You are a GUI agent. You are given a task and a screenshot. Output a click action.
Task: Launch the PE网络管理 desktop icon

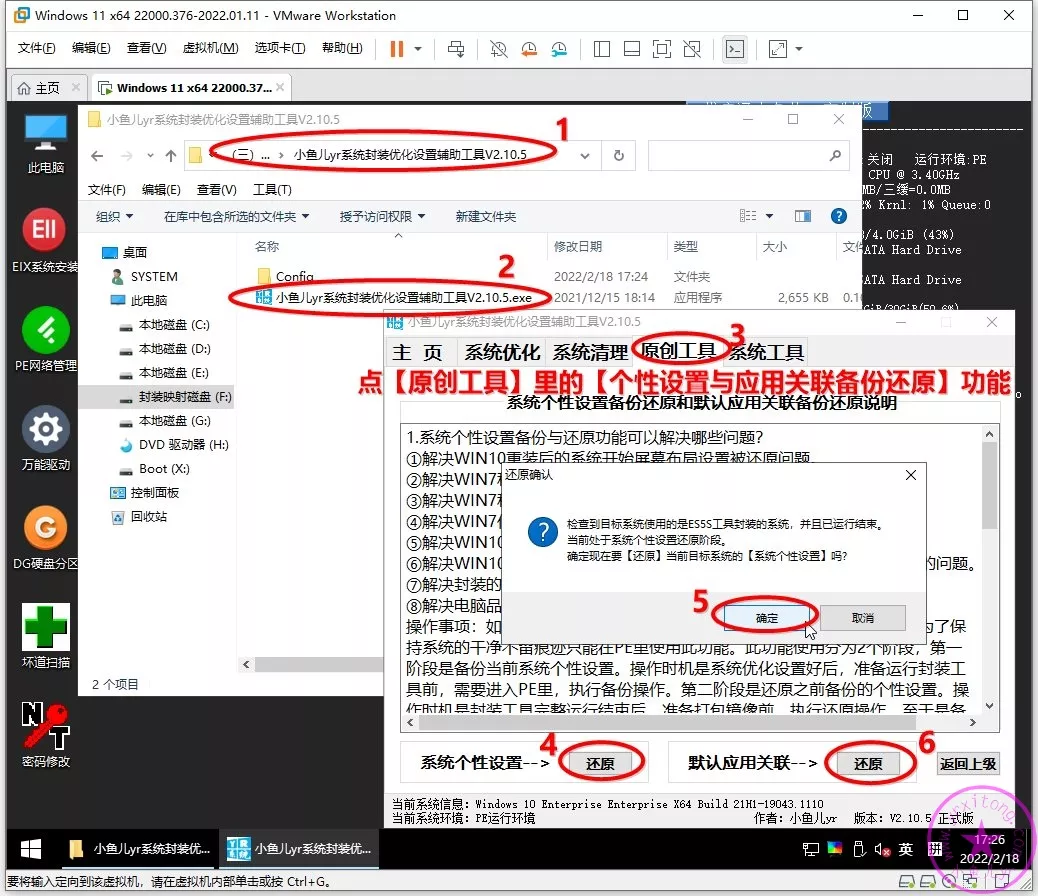tap(45, 331)
